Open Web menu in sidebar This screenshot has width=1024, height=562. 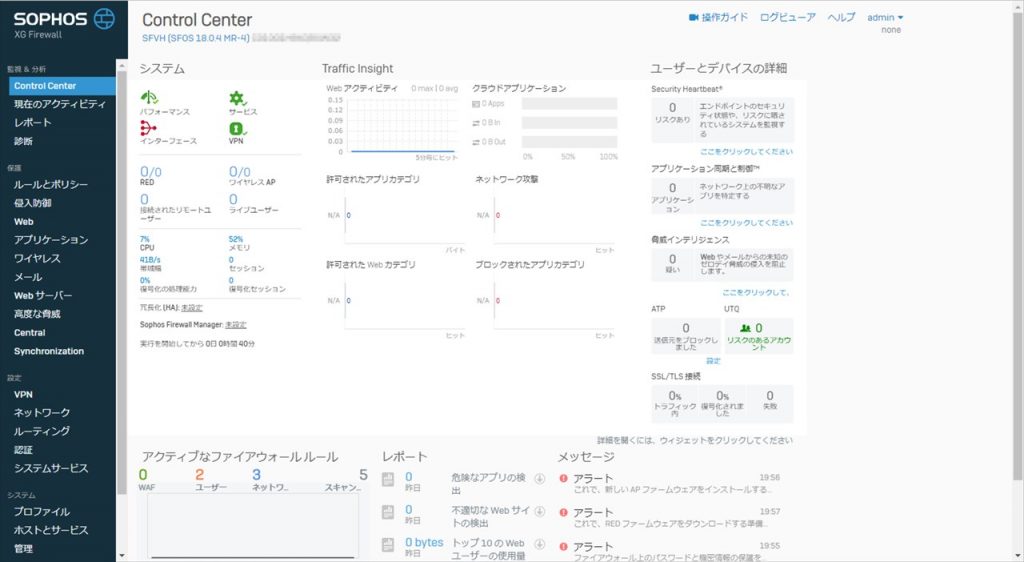coord(24,221)
